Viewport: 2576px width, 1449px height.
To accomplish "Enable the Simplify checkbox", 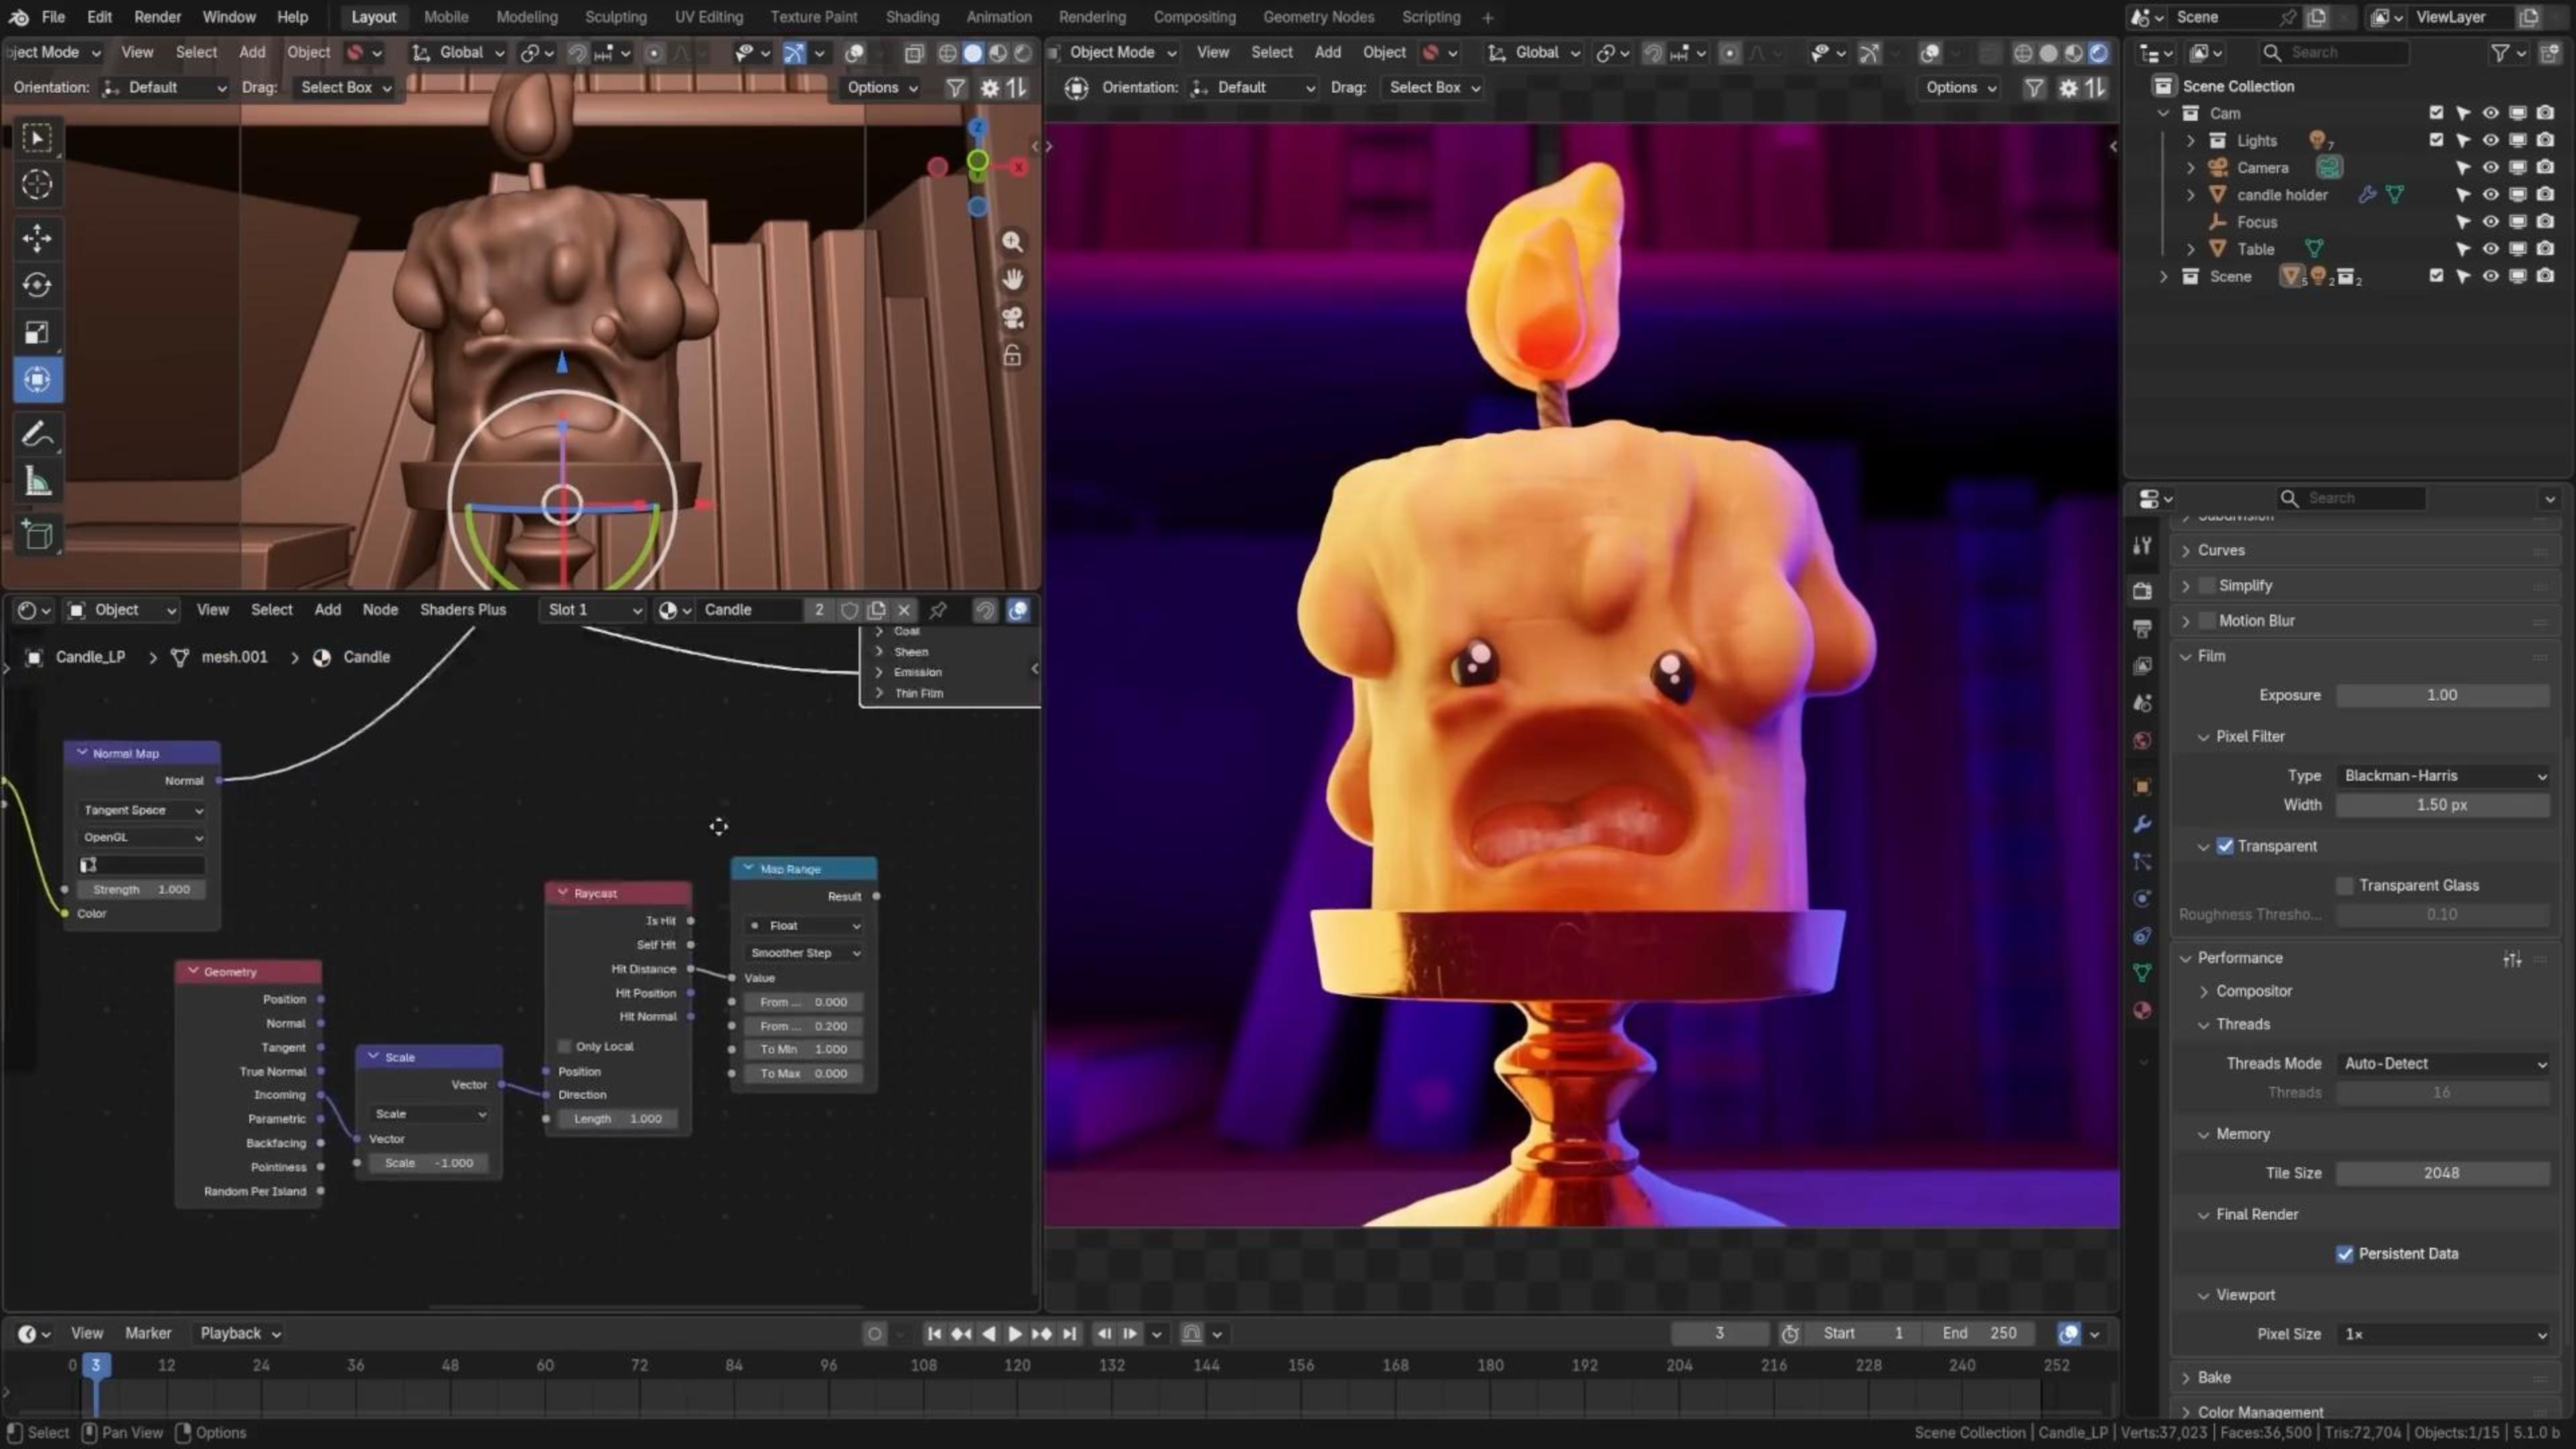I will (x=2207, y=586).
